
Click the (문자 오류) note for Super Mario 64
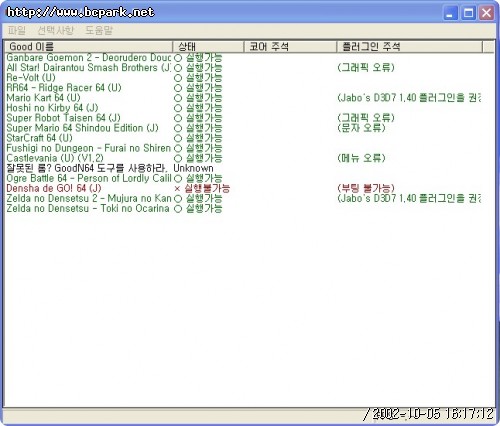[x=361, y=128]
